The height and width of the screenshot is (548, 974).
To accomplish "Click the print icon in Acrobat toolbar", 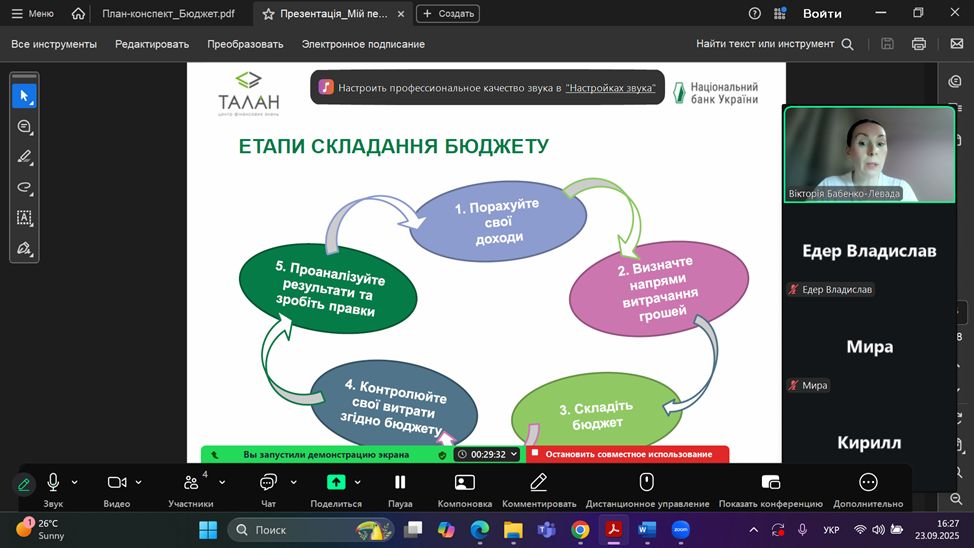I will [x=918, y=44].
